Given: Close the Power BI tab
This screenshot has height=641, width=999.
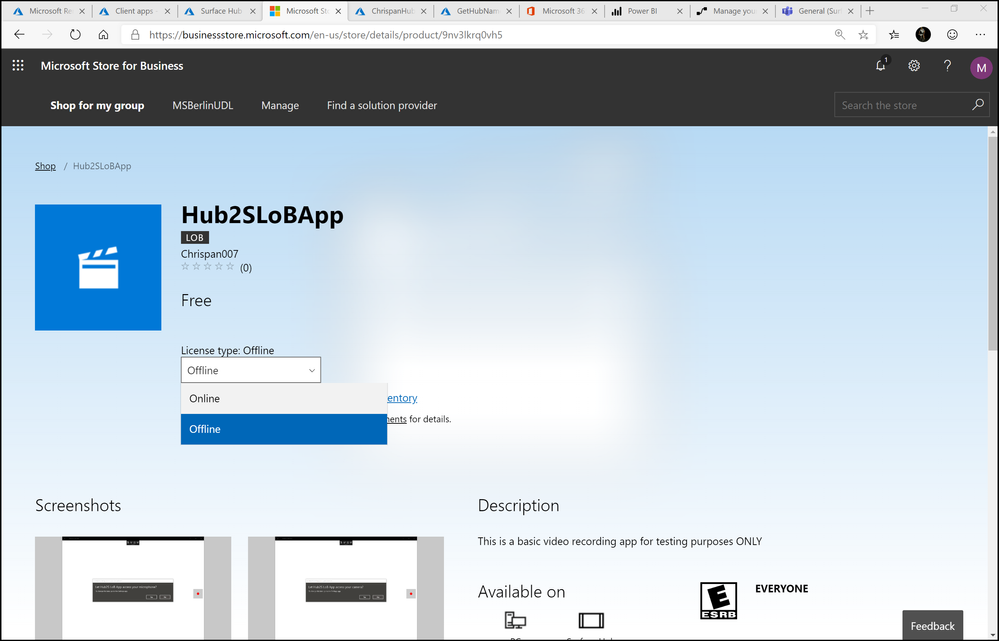Looking at the screenshot, I should click(680, 11).
